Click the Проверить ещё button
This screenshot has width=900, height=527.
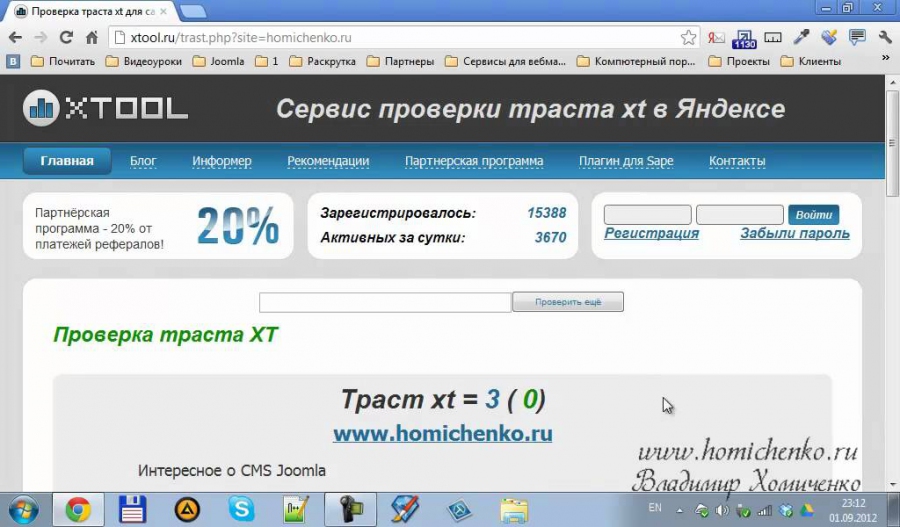tap(568, 302)
